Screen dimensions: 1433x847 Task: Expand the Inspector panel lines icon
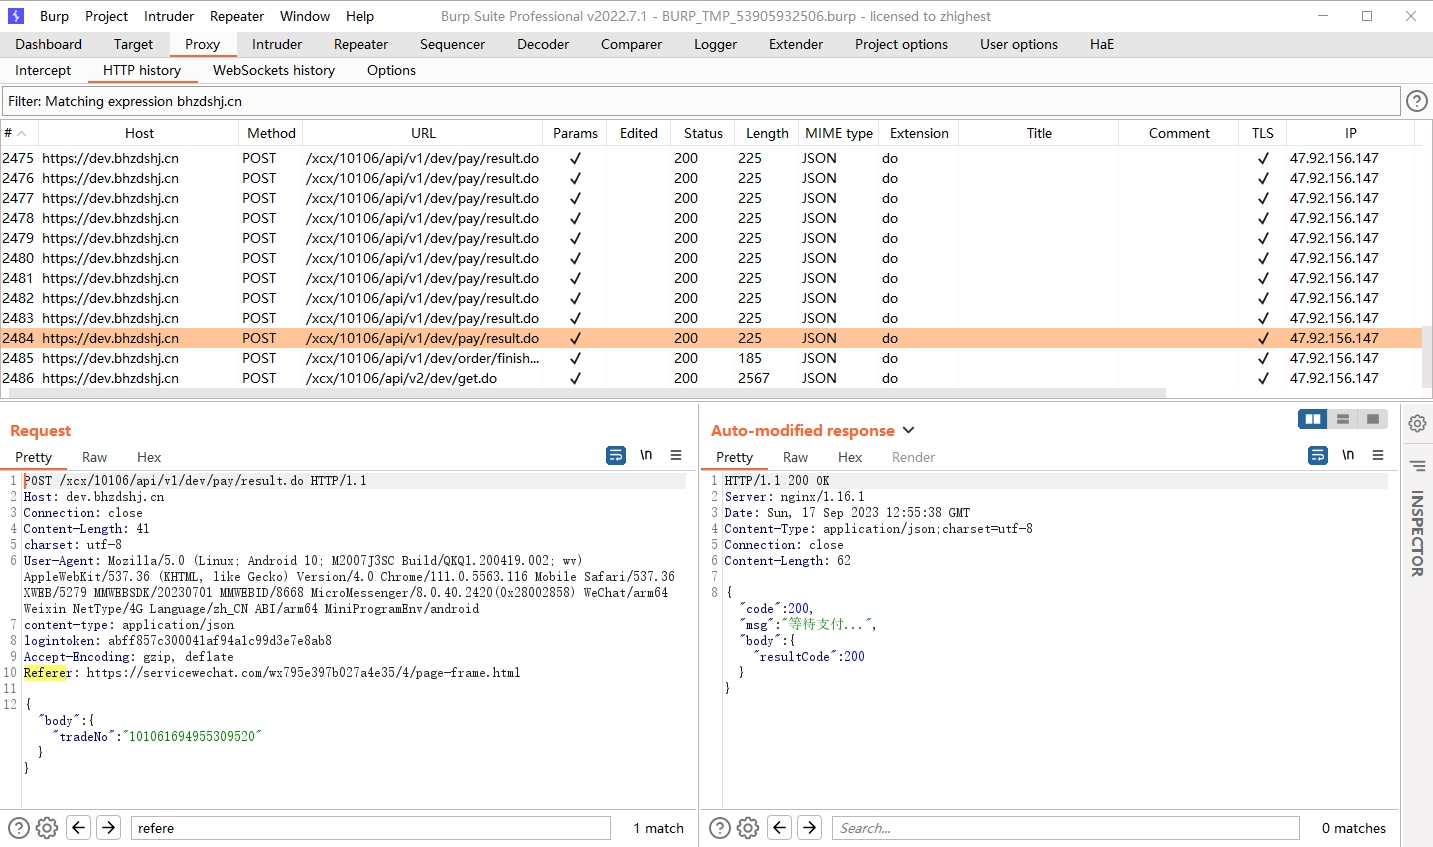click(x=1417, y=465)
